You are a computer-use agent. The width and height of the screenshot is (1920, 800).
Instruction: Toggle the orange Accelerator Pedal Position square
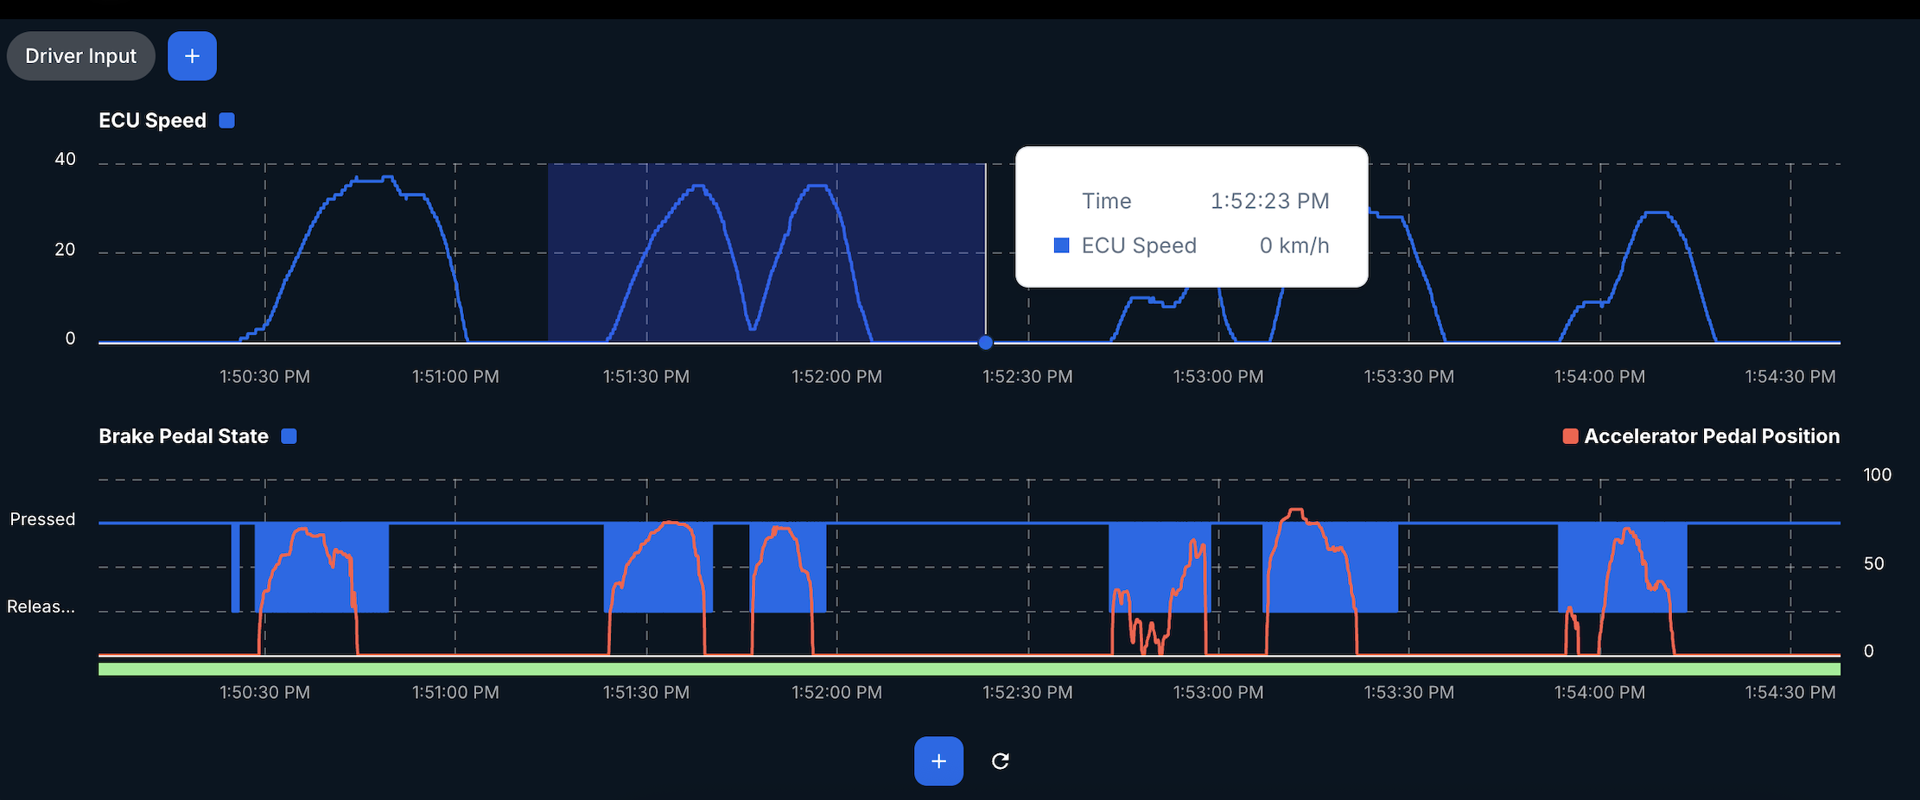[x=1570, y=436]
